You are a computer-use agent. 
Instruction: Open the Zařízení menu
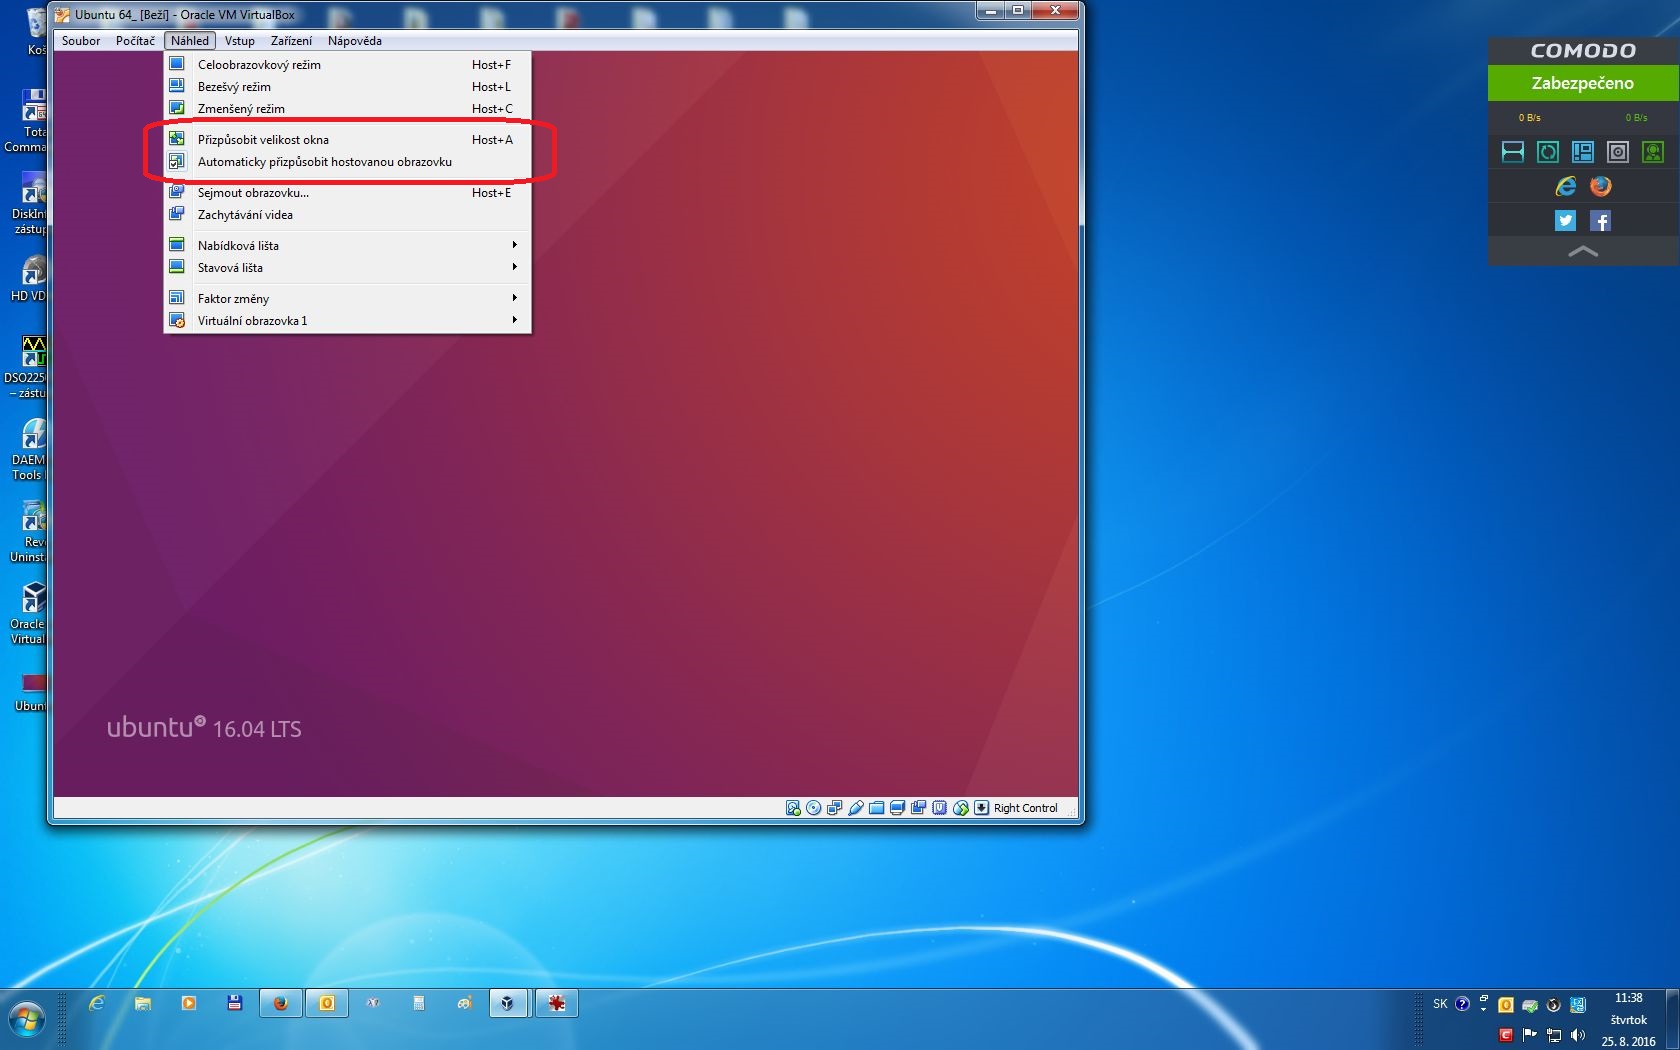291,41
